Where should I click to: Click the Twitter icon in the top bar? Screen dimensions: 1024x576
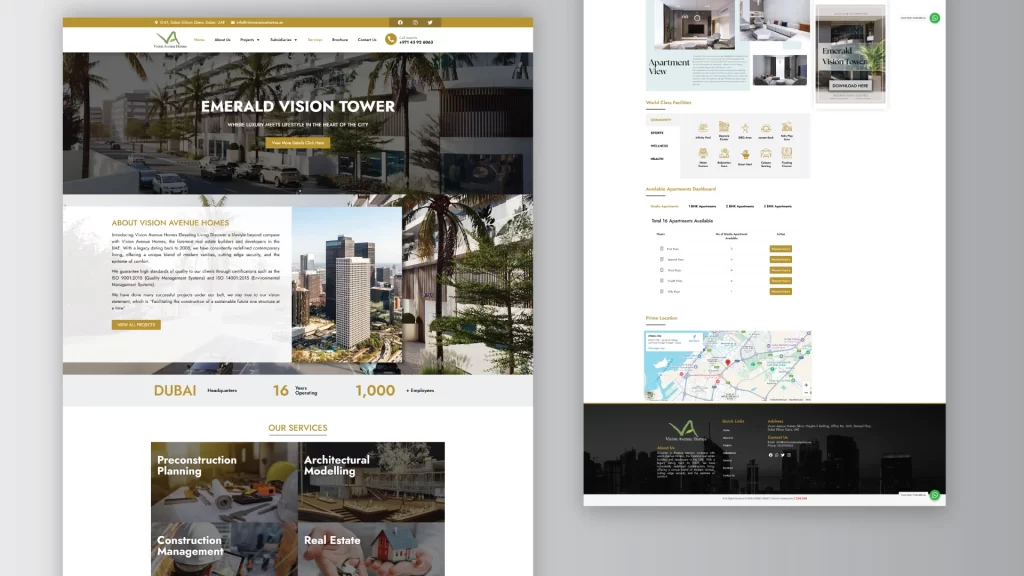pos(431,22)
